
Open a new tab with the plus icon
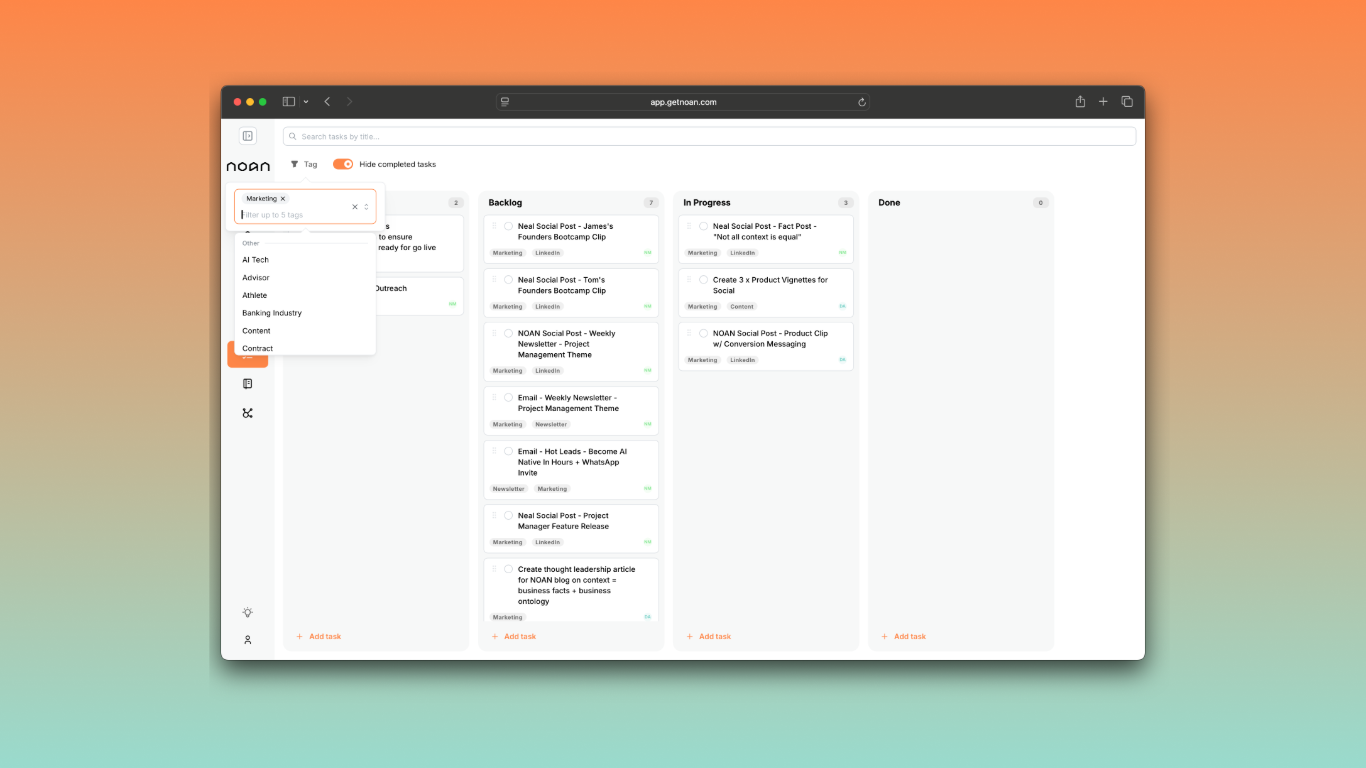[x=1103, y=101]
